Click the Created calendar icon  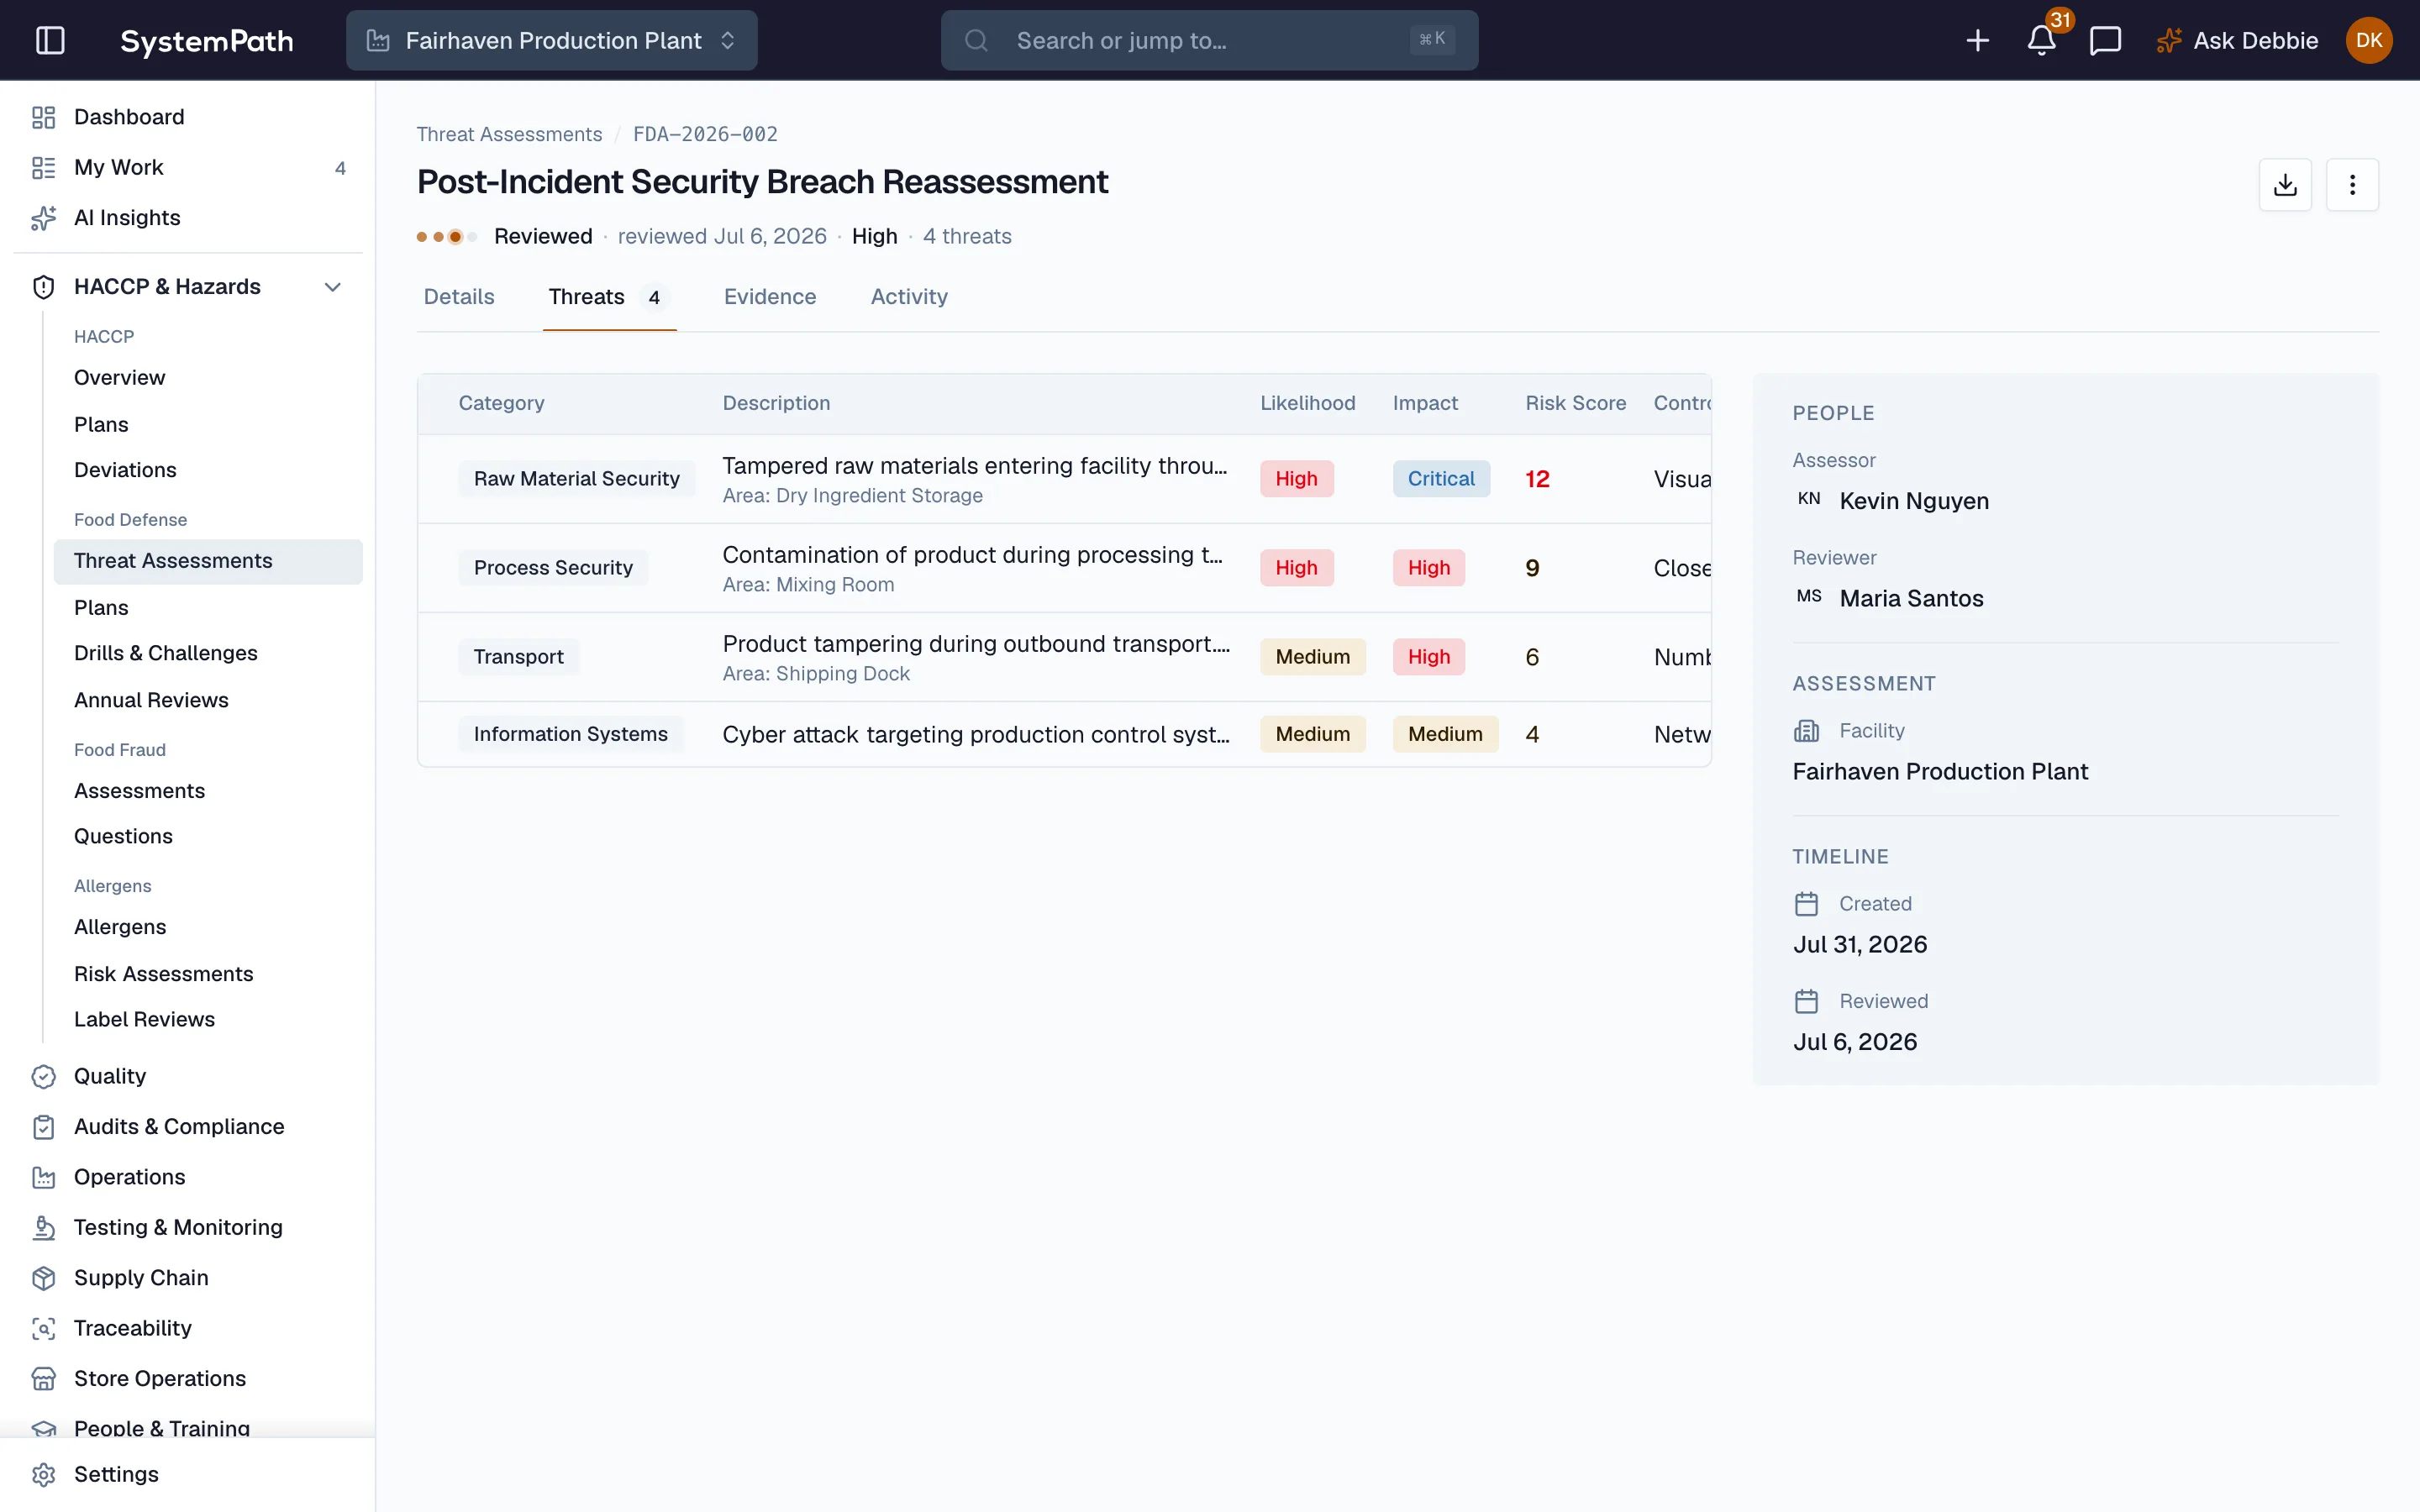[x=1806, y=904]
